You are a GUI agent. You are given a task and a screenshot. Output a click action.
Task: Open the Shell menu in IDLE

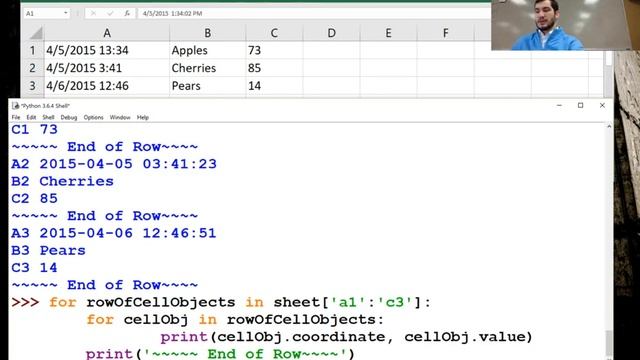[x=48, y=118]
